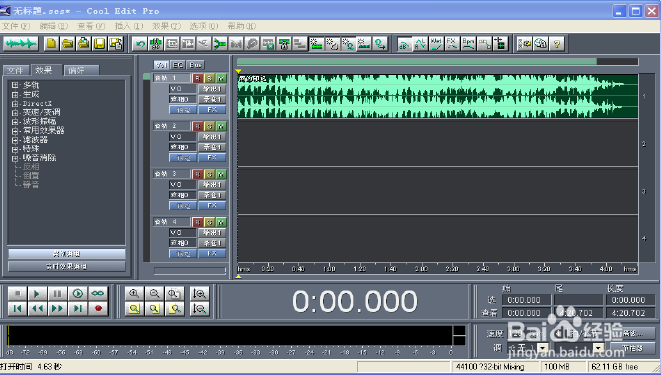Viewport: 661px width, 375px height.
Task: Expand the 波形振幅 effects node
Action: point(15,122)
